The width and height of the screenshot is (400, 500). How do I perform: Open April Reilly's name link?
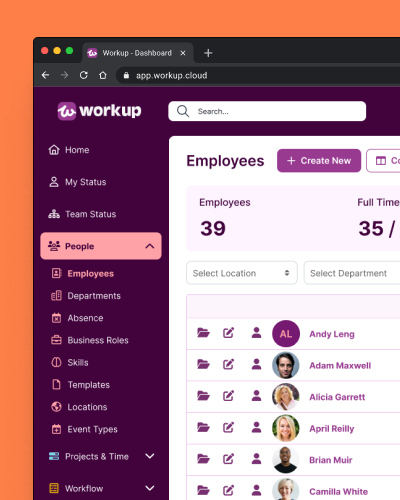point(332,429)
